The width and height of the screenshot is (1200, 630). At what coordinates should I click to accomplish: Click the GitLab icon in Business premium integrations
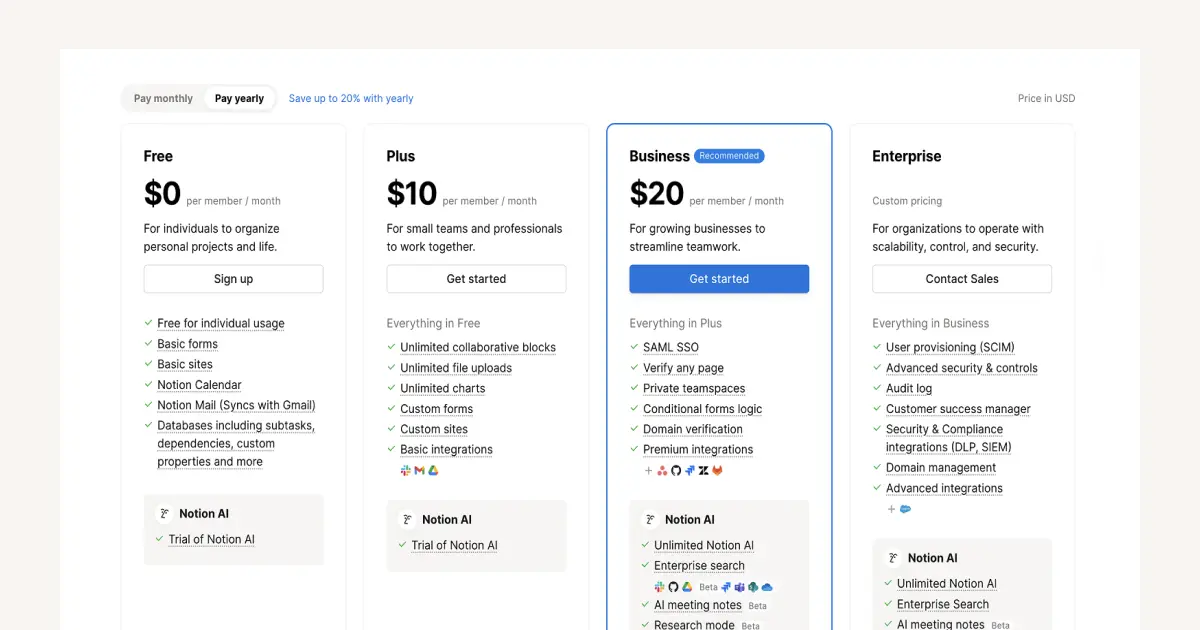(718, 470)
